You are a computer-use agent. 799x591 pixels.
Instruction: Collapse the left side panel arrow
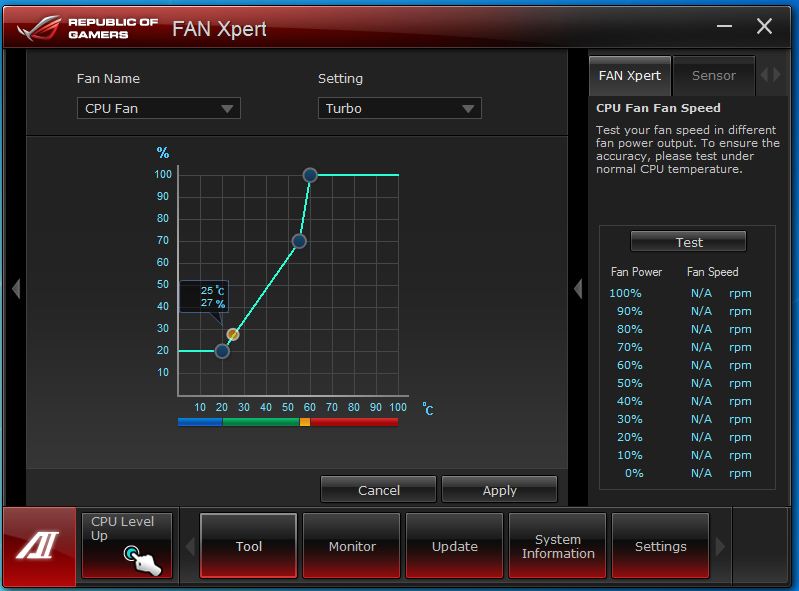(x=16, y=289)
